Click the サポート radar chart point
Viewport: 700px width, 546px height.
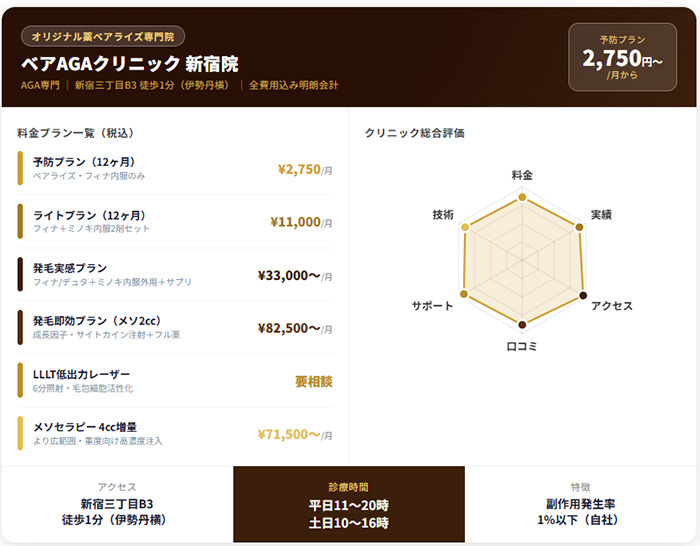(x=464, y=294)
